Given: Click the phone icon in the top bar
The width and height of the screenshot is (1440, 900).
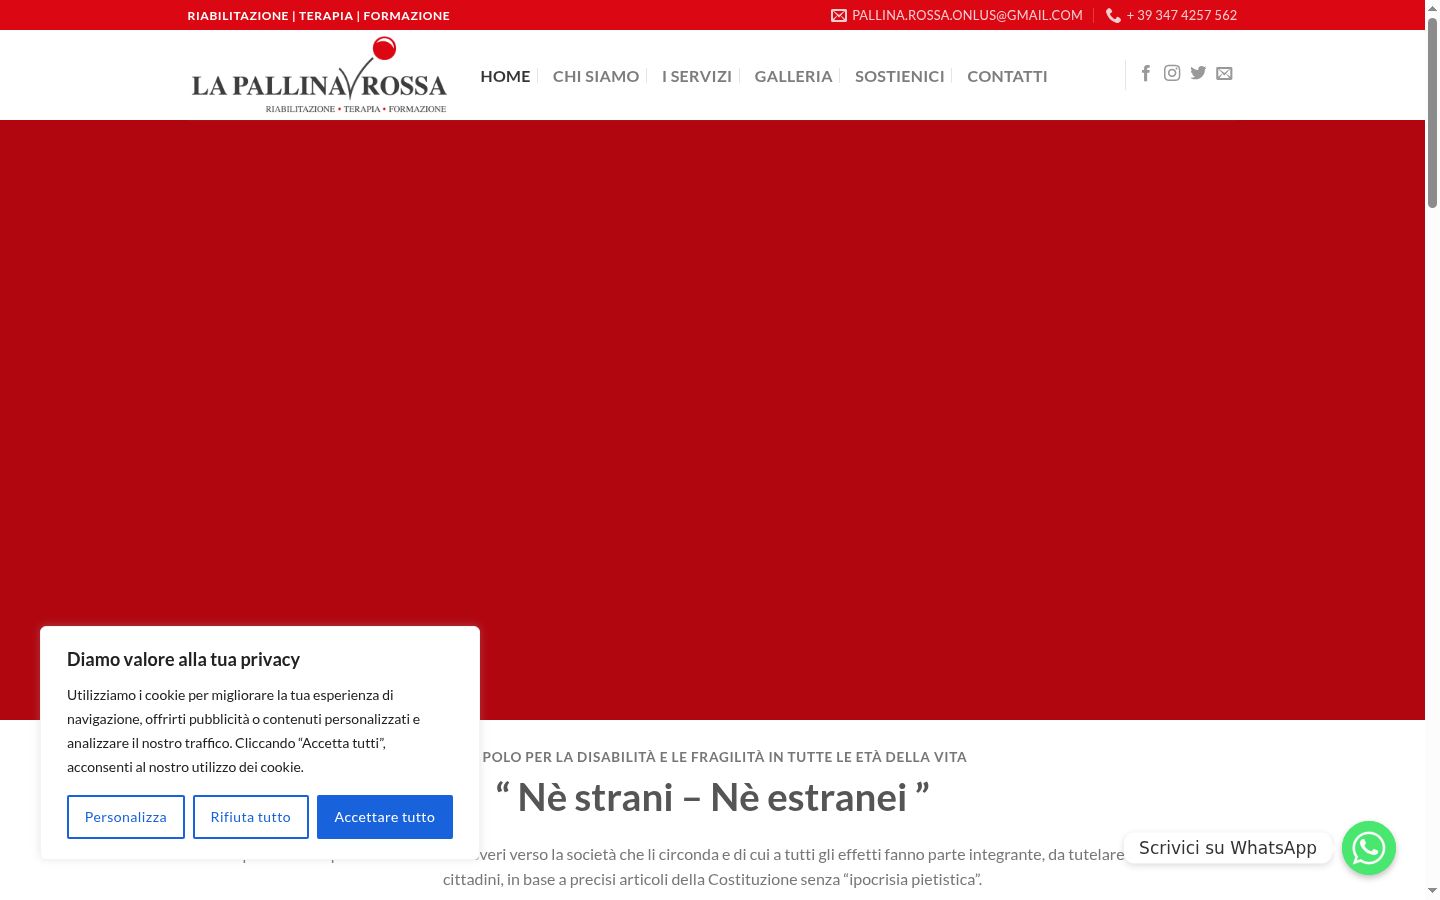Looking at the screenshot, I should tap(1113, 15).
